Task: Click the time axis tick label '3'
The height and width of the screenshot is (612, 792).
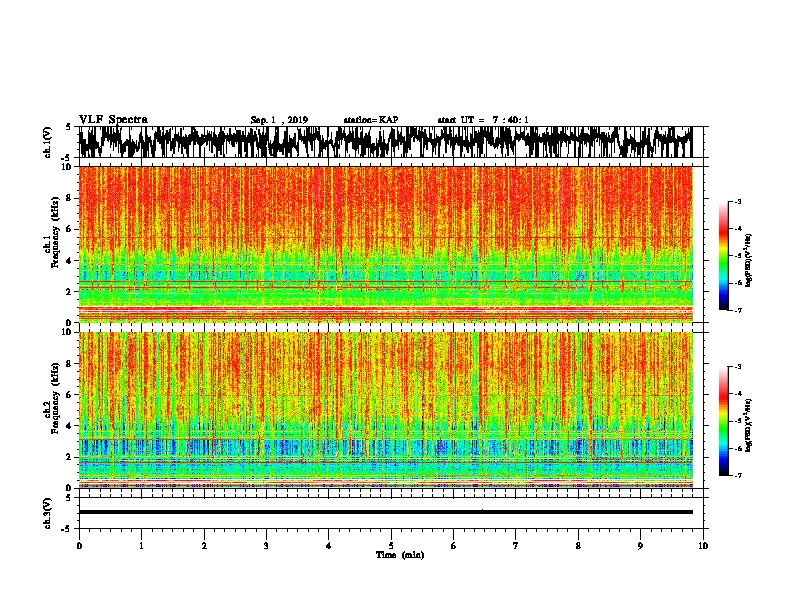Action: 266,546
